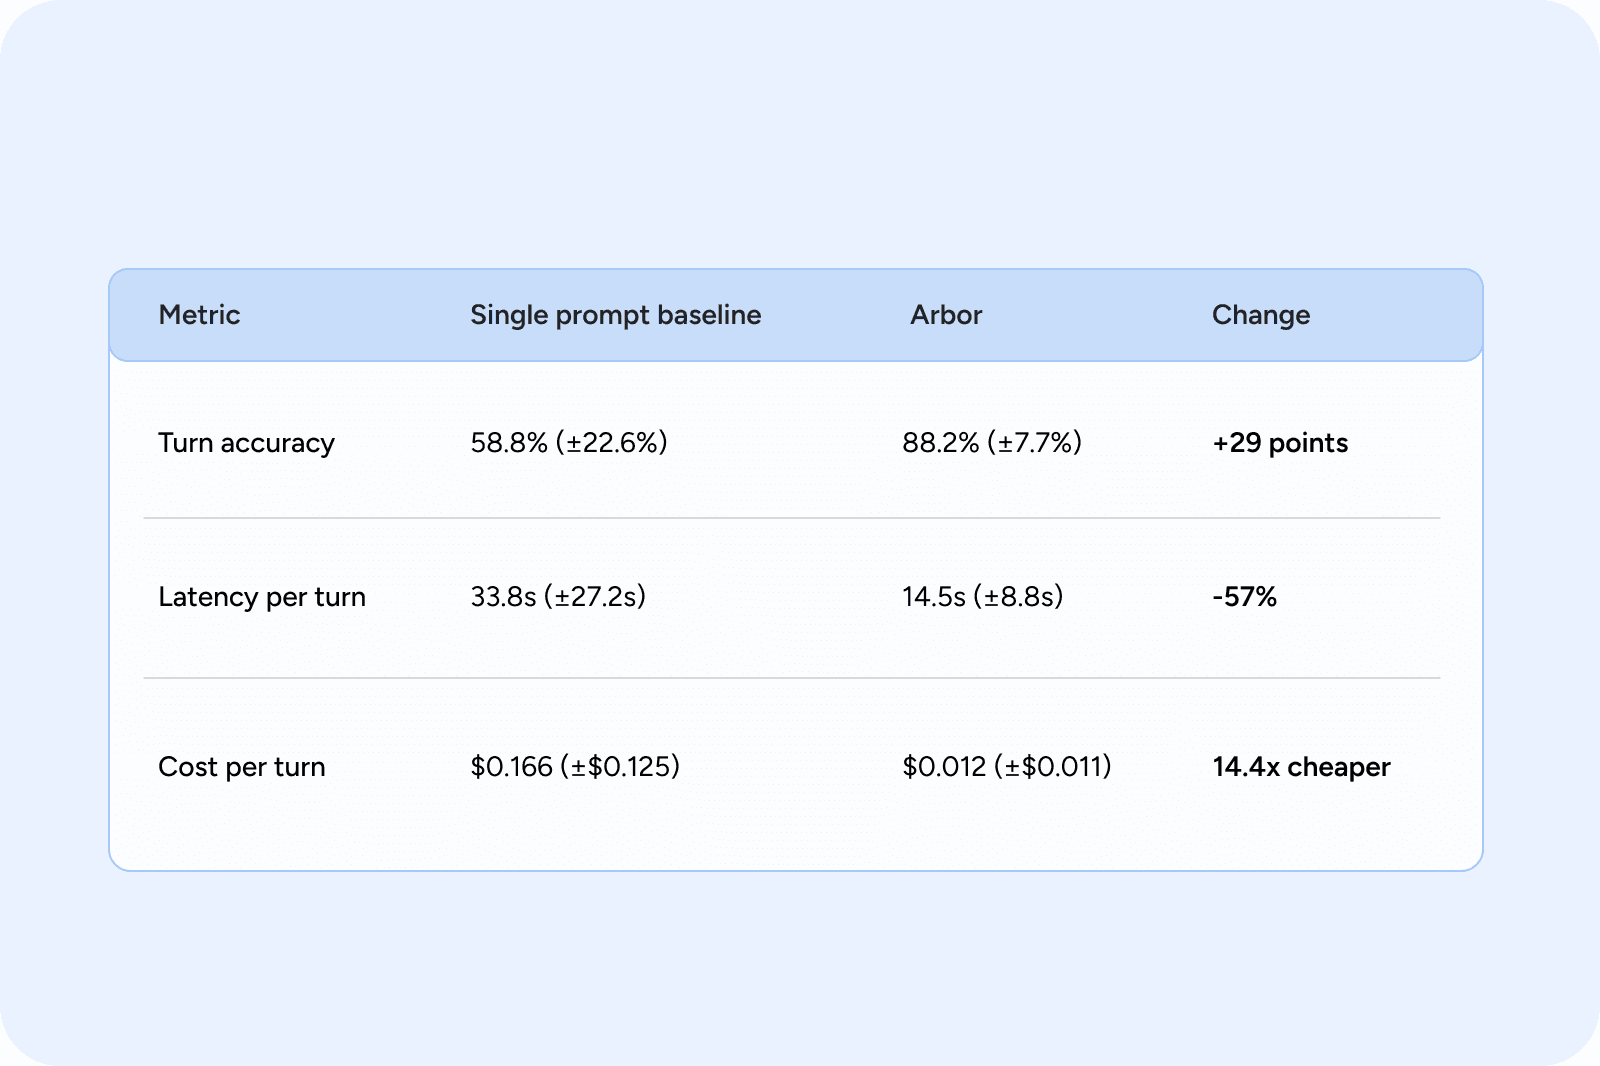
Task: Click the Metric column header
Action: pos(199,315)
